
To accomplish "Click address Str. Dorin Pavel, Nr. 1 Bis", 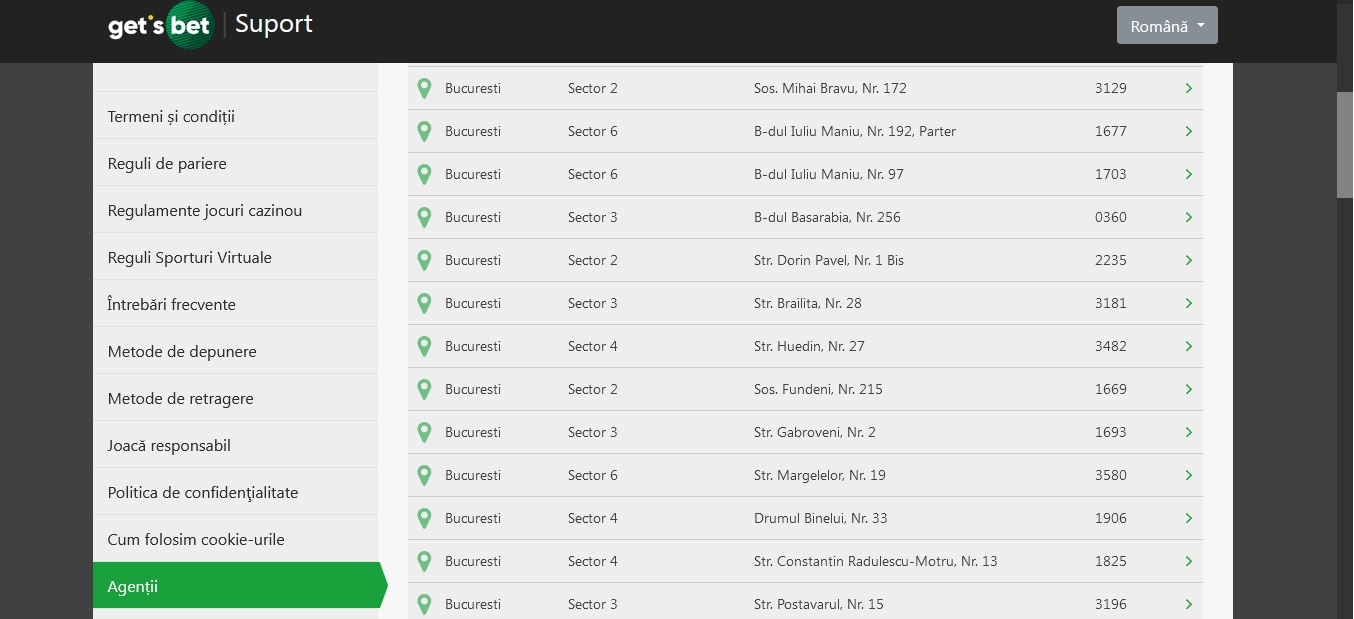I will click(829, 260).
